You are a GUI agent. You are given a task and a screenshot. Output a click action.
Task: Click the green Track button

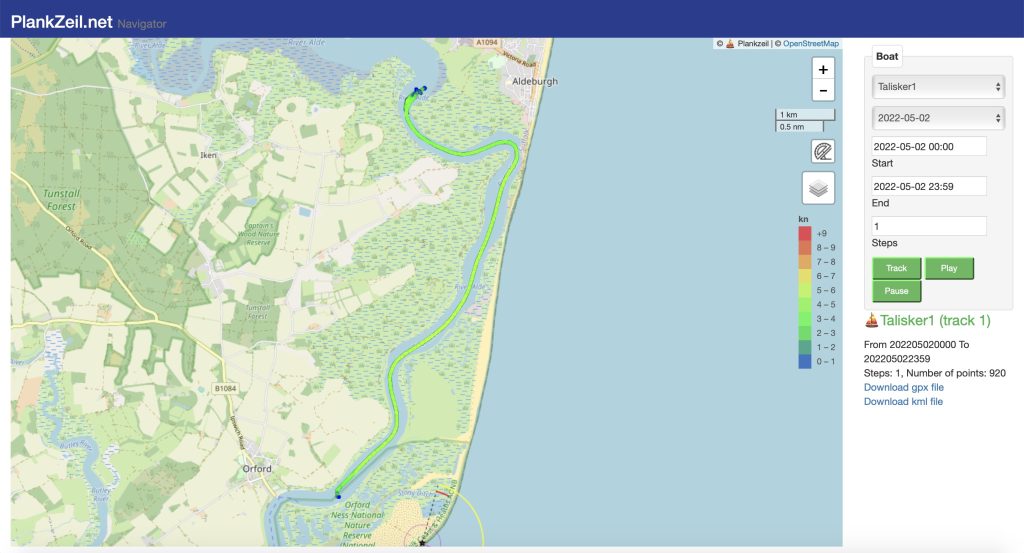pos(897,268)
